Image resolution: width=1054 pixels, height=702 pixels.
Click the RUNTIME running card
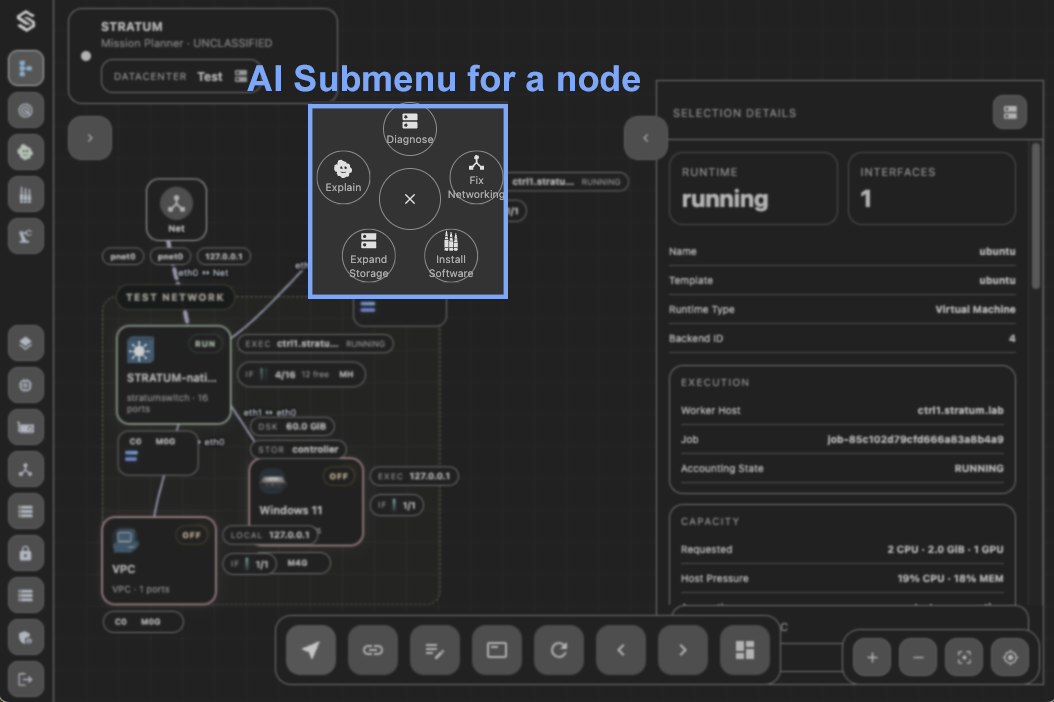click(754, 188)
